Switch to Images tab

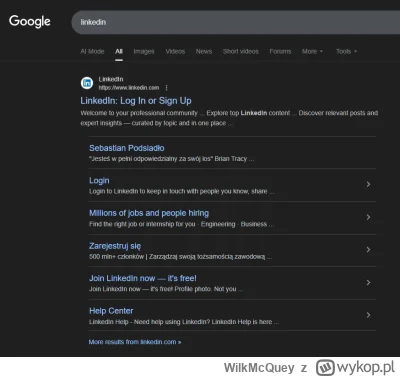(144, 51)
